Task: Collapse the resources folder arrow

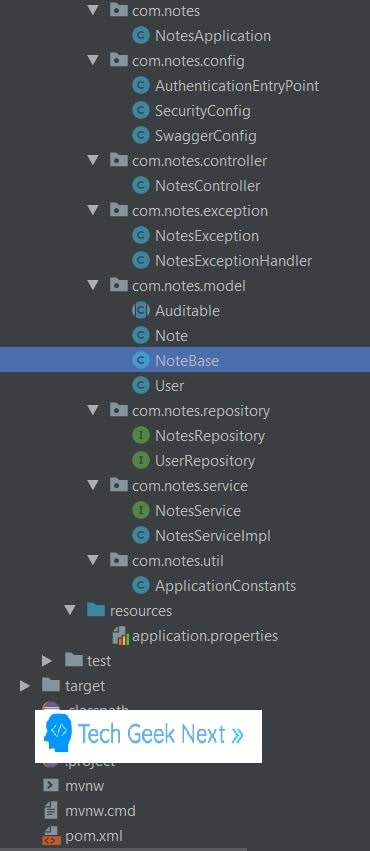Action: pyautogui.click(x=70, y=610)
